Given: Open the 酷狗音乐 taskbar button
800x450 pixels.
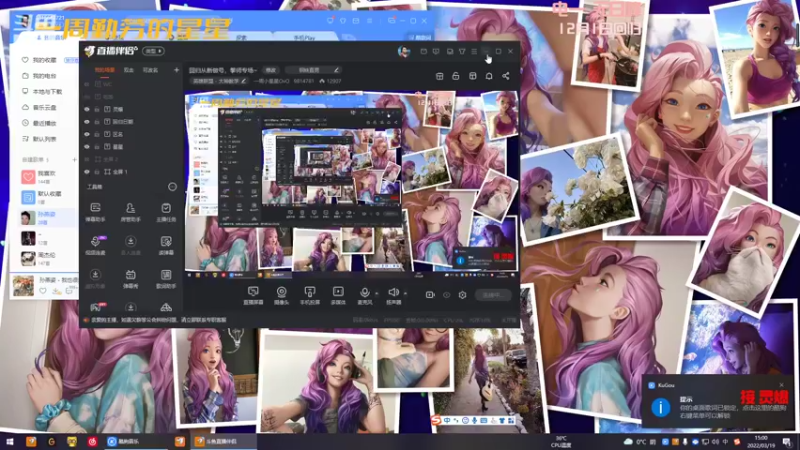Looking at the screenshot, I should click(136, 442).
